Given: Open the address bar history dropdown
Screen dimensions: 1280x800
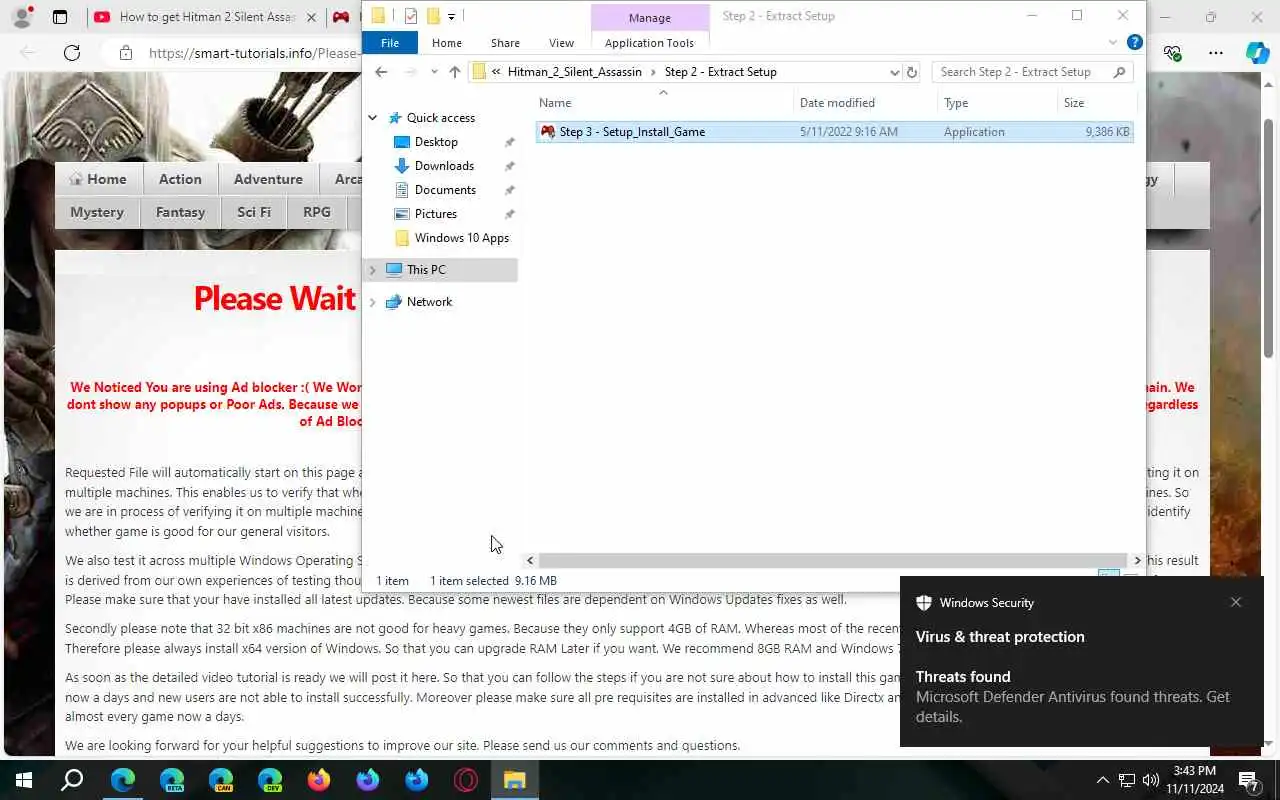Looking at the screenshot, I should point(894,72).
